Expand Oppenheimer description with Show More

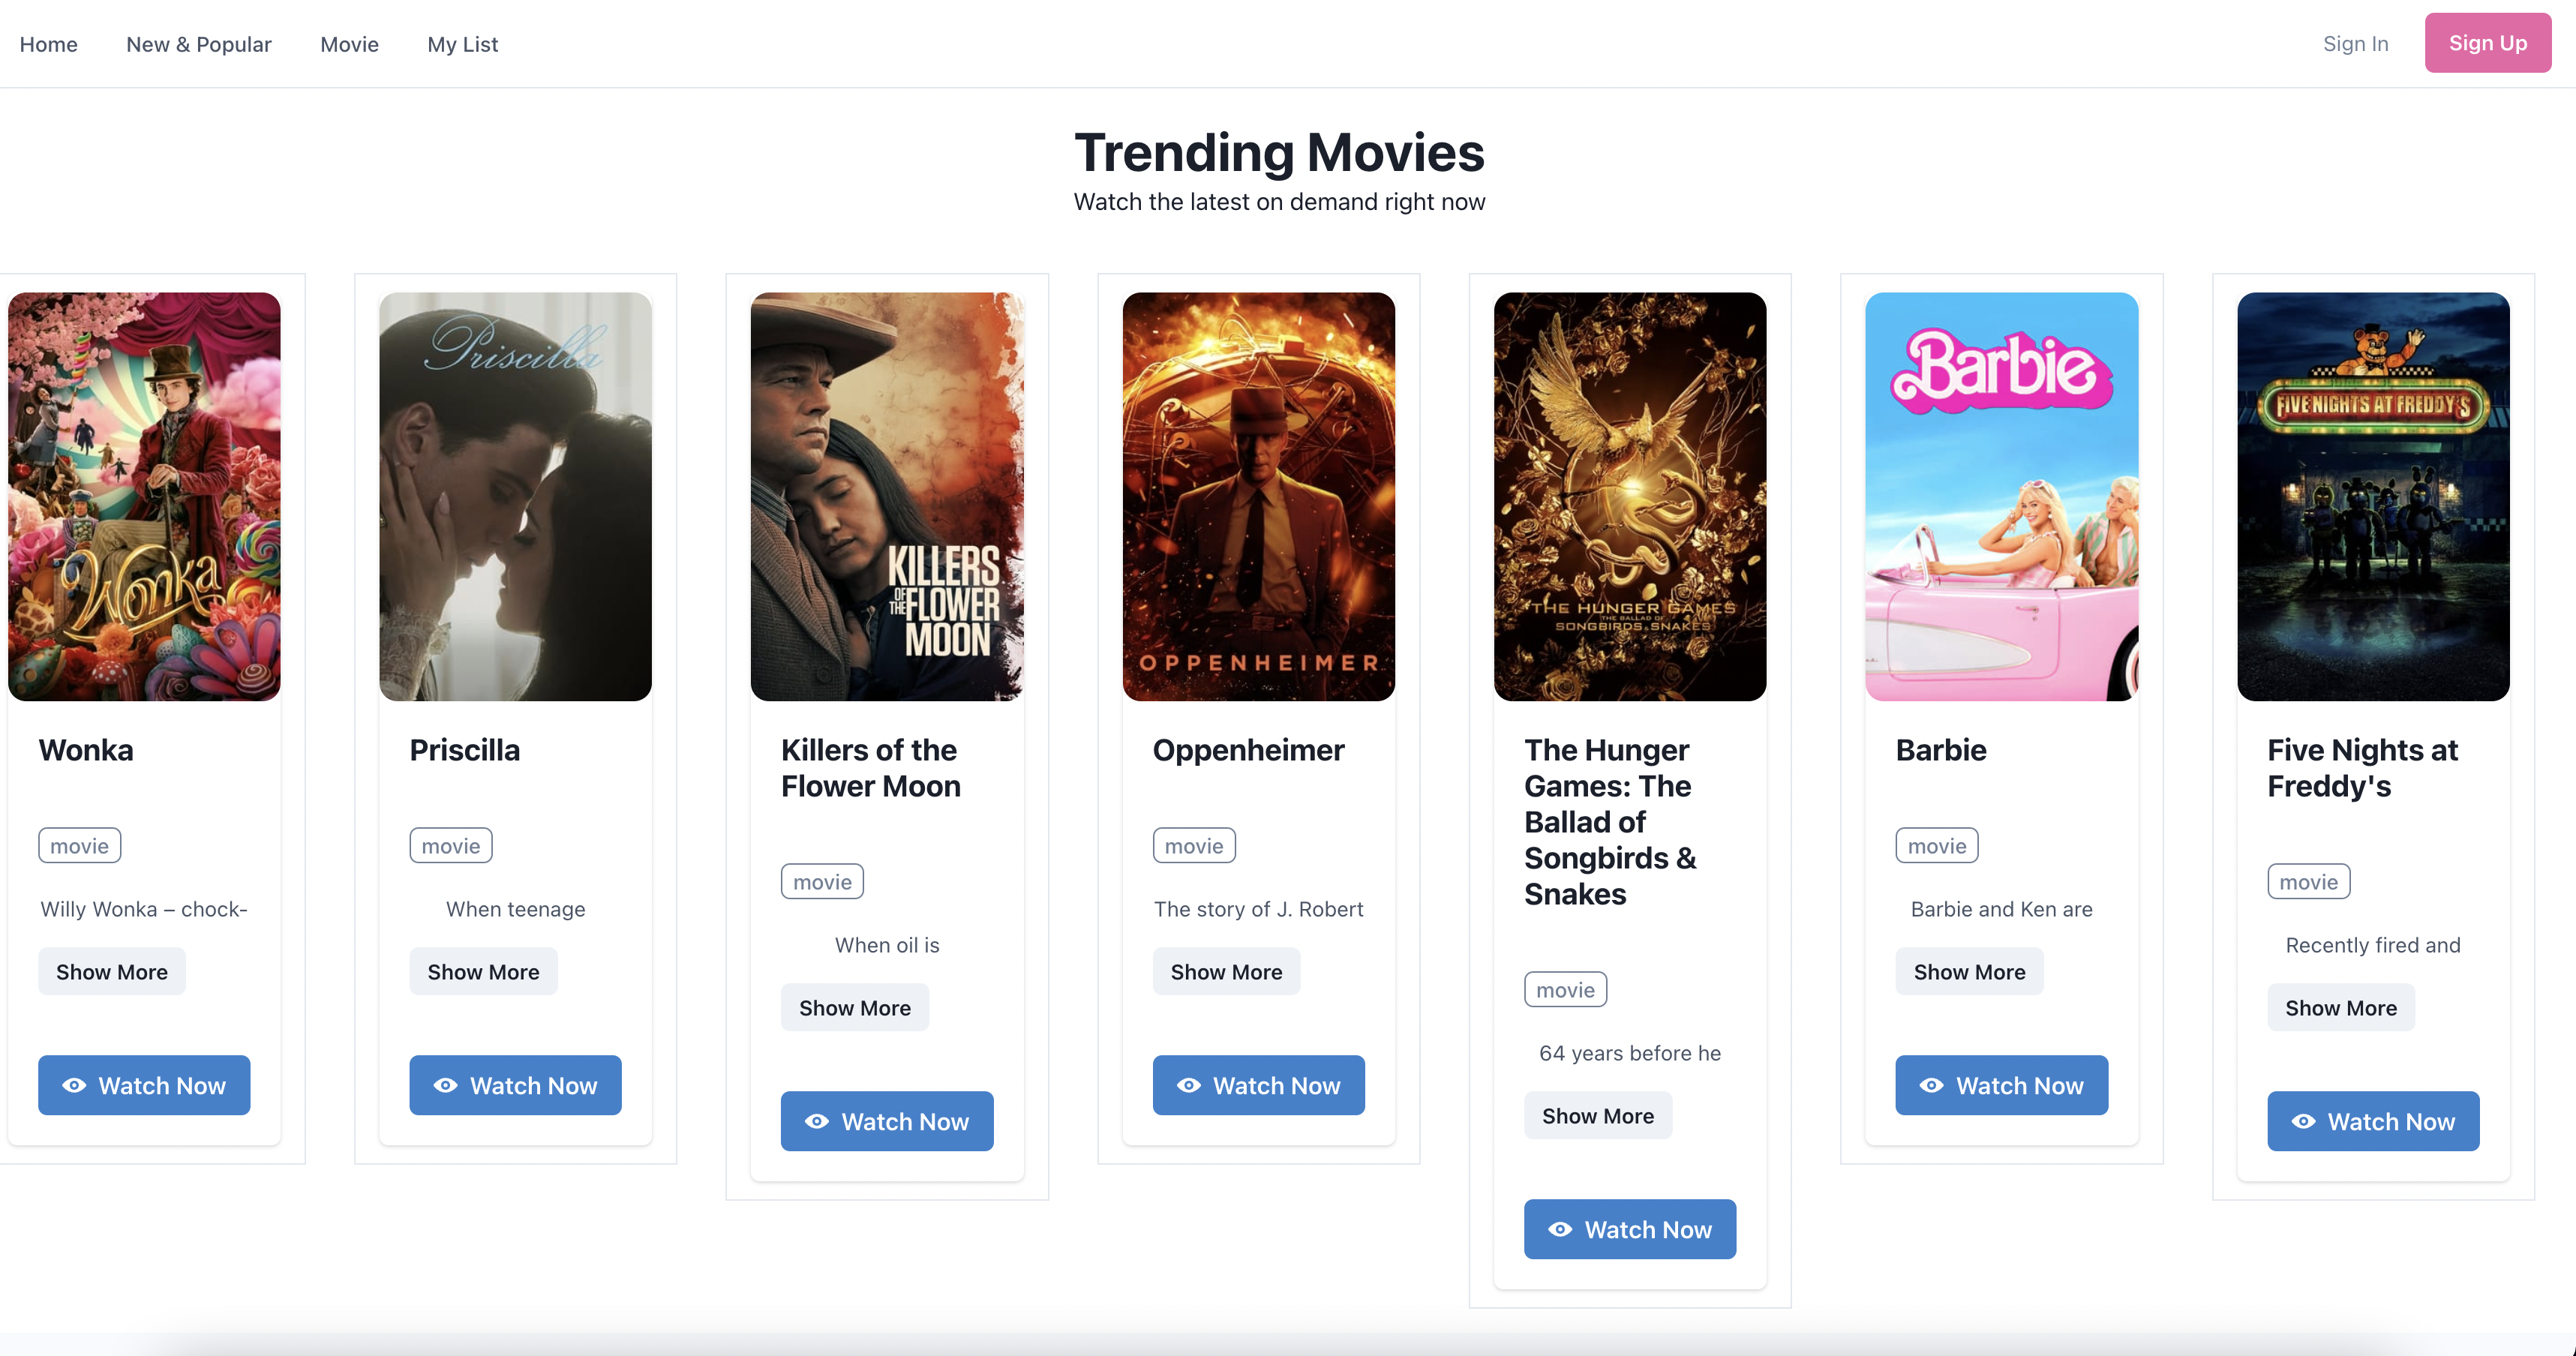1226,971
